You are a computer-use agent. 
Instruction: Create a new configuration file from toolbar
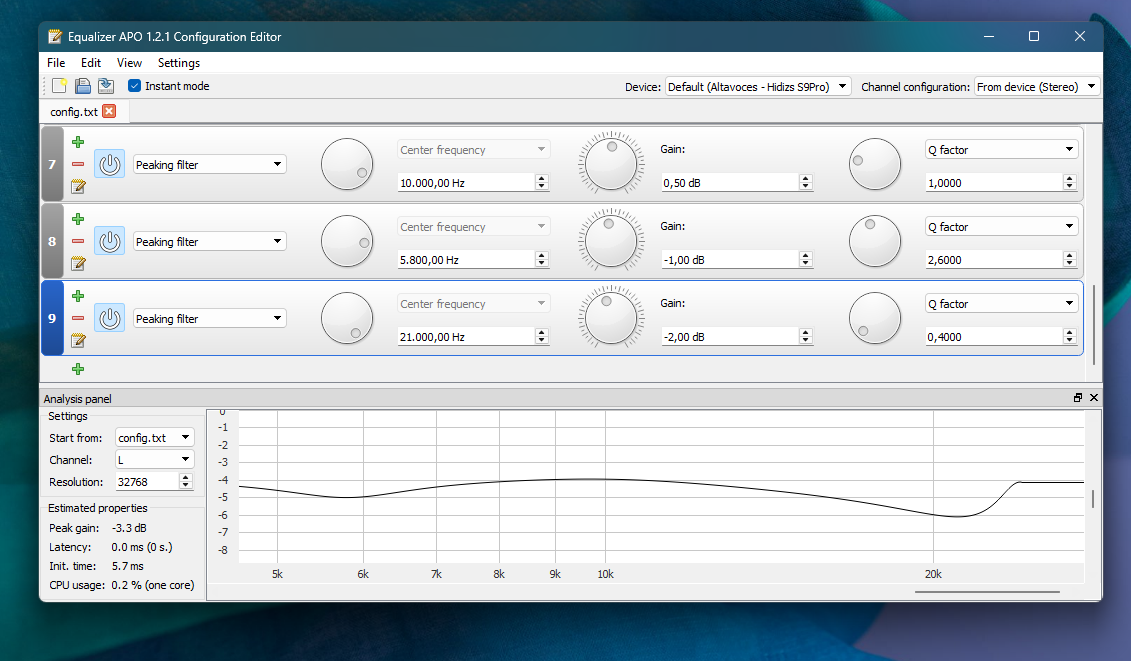point(59,86)
